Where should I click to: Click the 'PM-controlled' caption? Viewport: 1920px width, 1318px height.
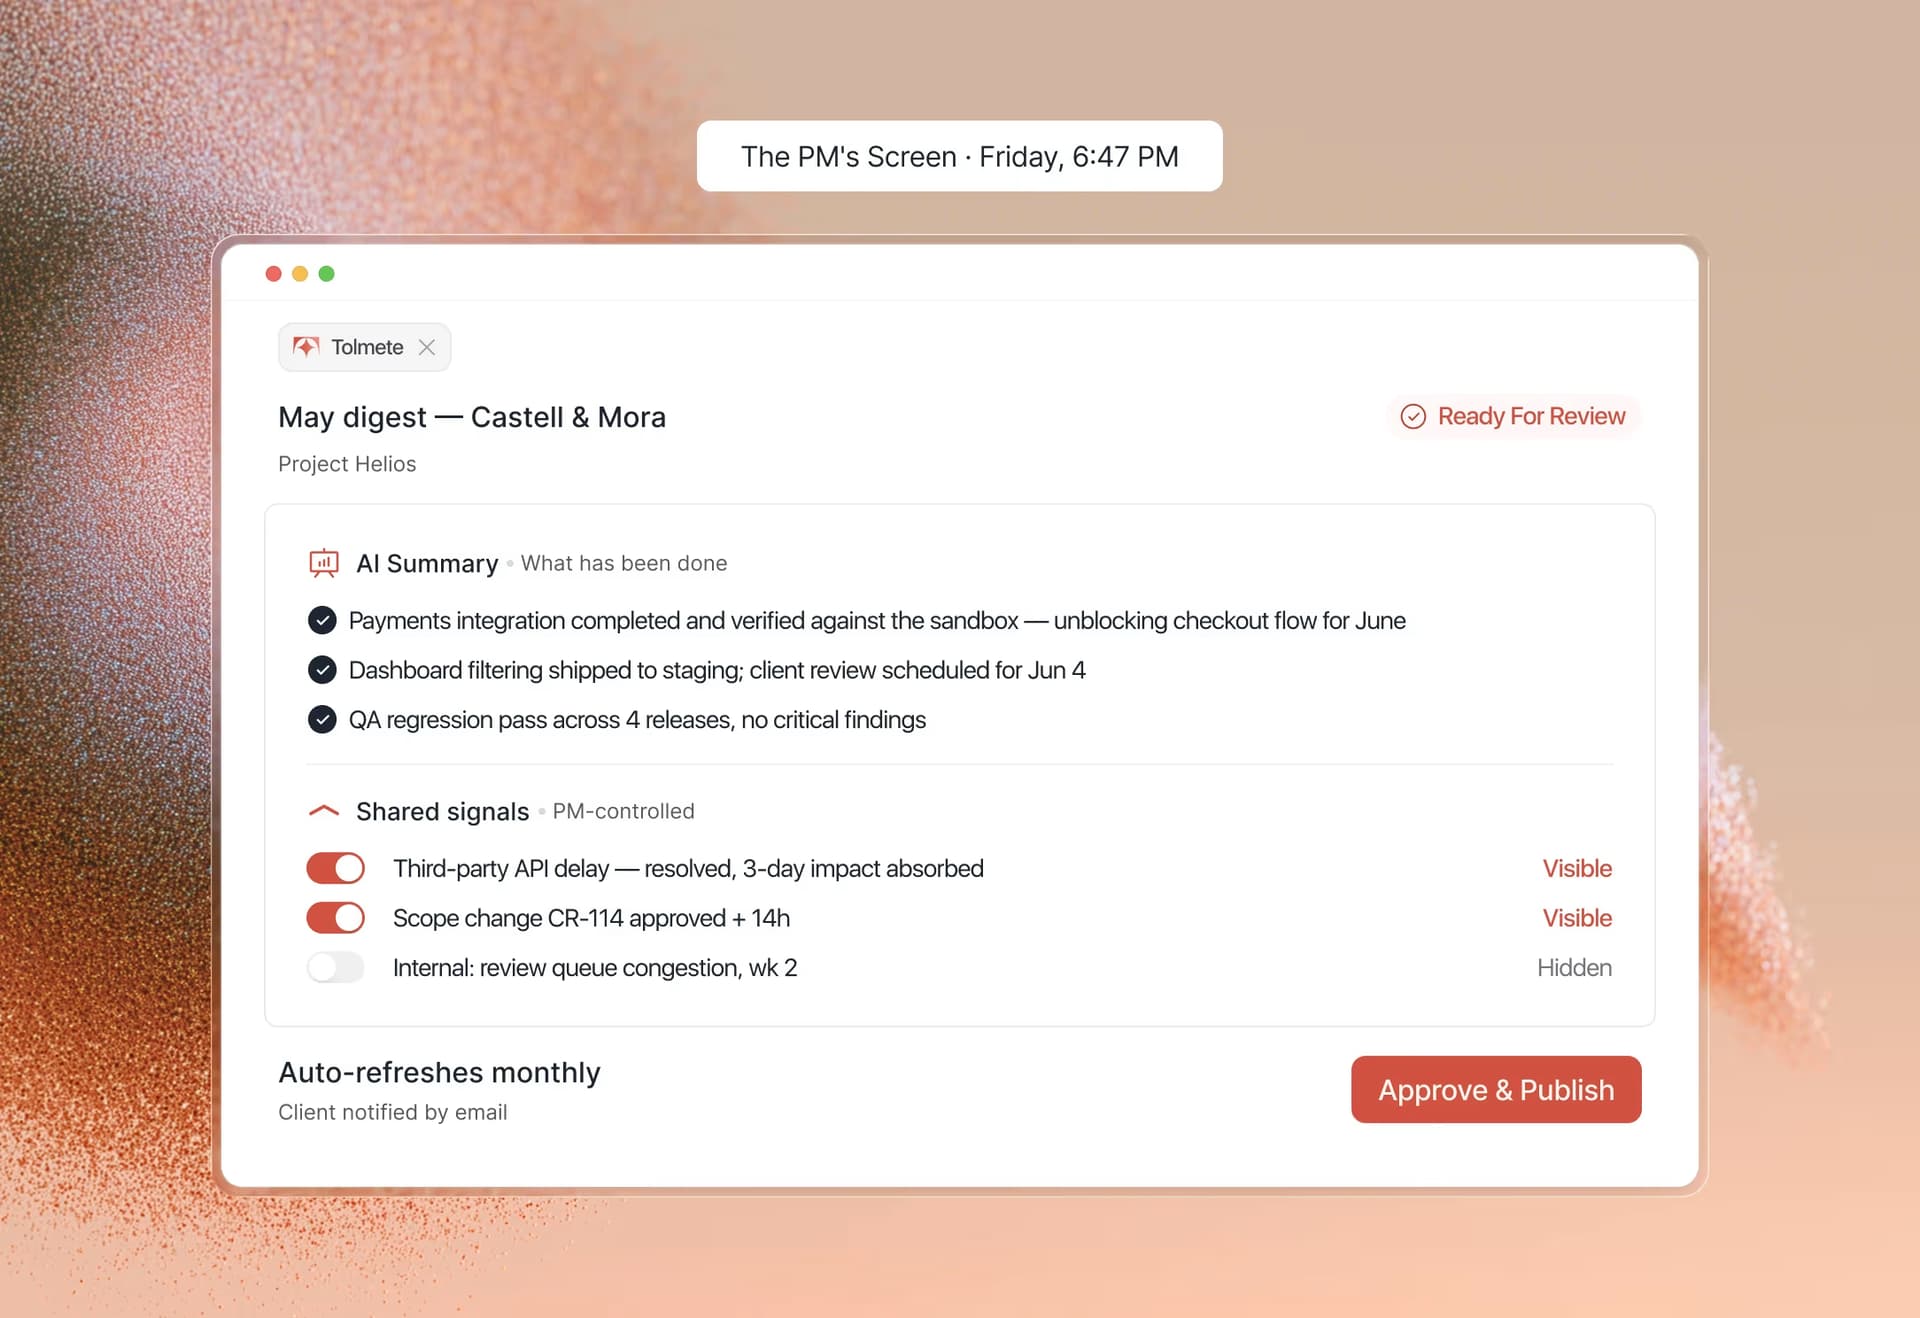tap(623, 811)
